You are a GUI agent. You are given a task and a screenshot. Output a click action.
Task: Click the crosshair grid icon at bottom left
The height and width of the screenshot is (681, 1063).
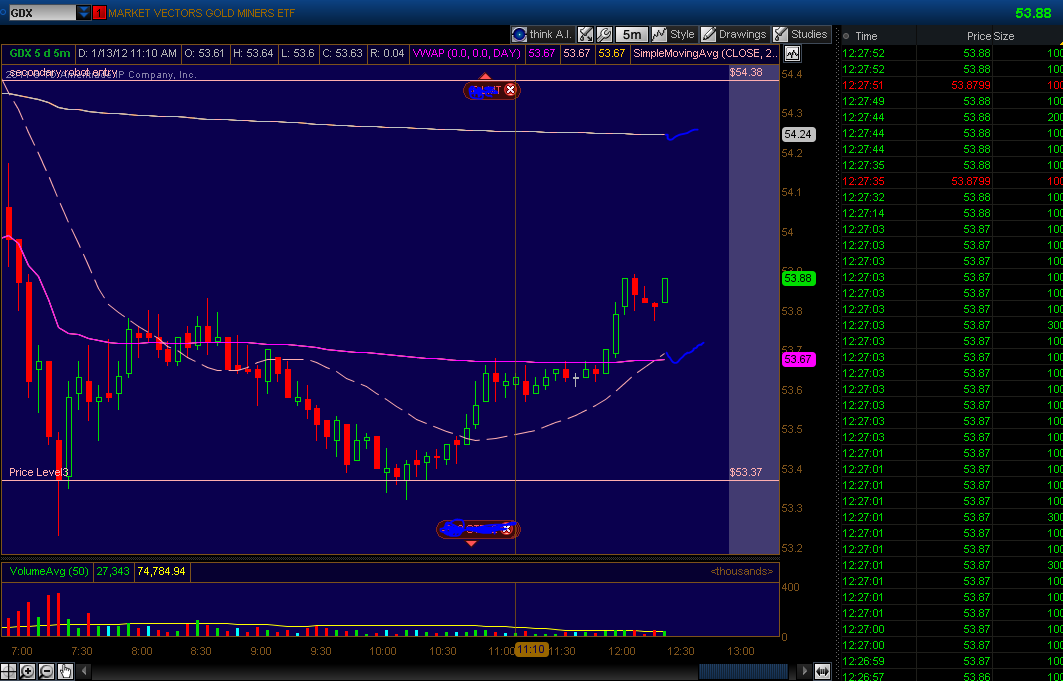tap(9, 672)
